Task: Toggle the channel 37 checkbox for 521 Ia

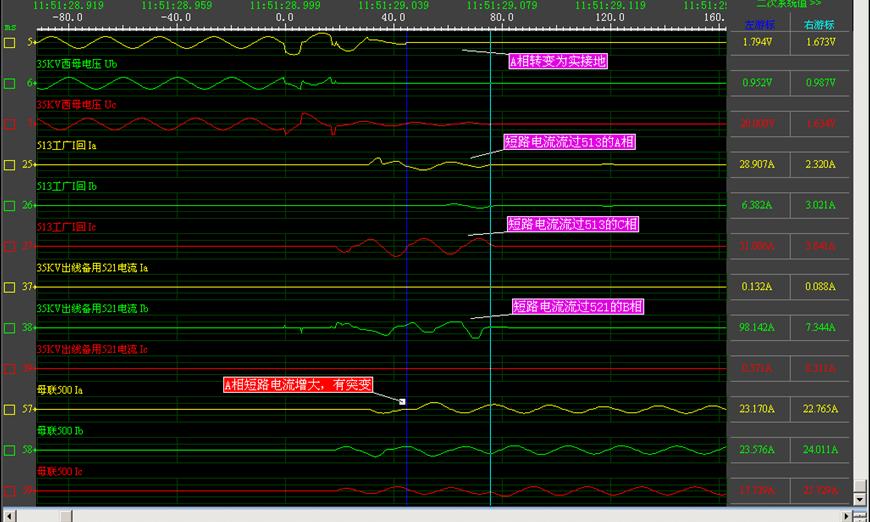Action: tap(10, 287)
